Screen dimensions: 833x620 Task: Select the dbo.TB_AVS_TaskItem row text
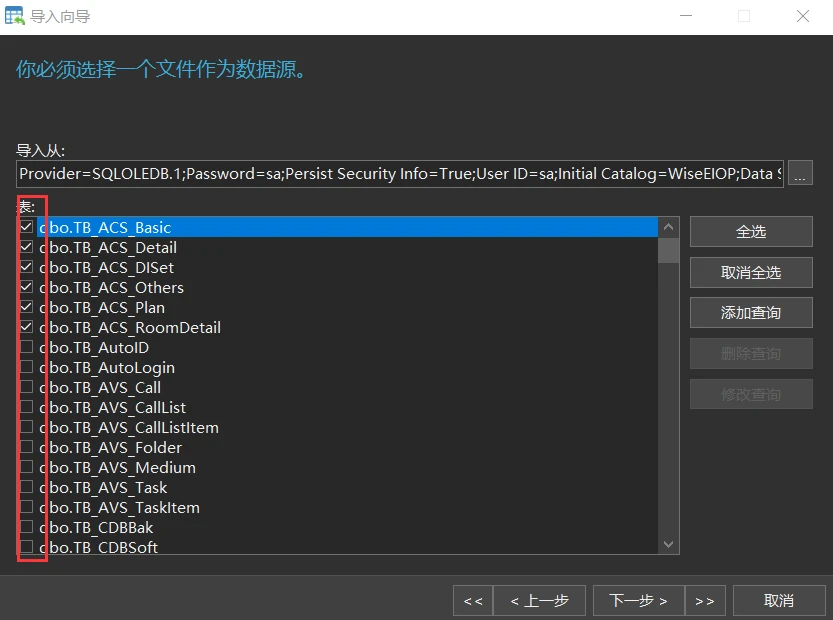[120, 507]
